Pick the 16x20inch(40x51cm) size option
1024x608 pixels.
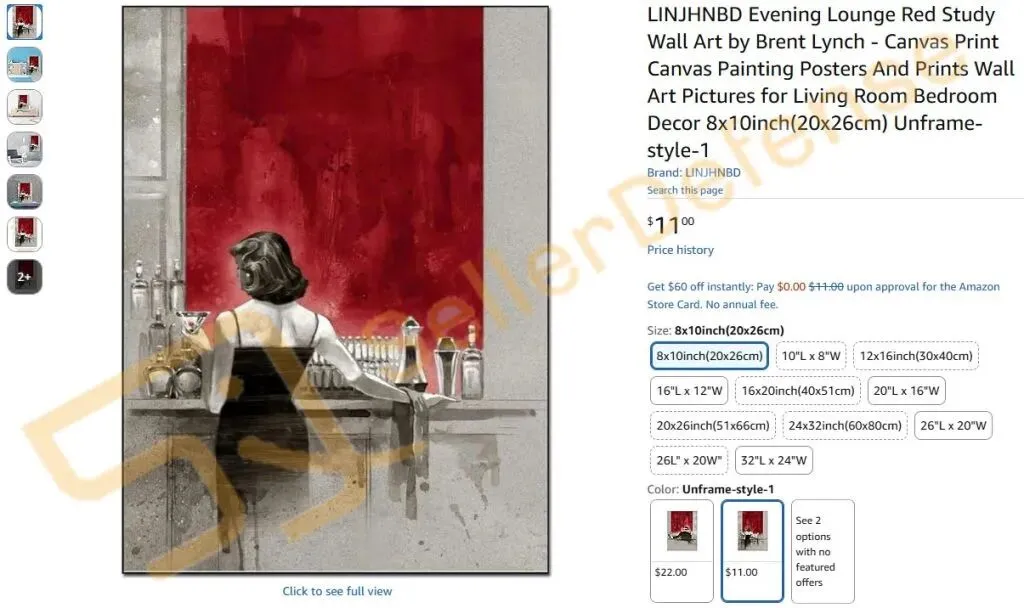click(797, 391)
